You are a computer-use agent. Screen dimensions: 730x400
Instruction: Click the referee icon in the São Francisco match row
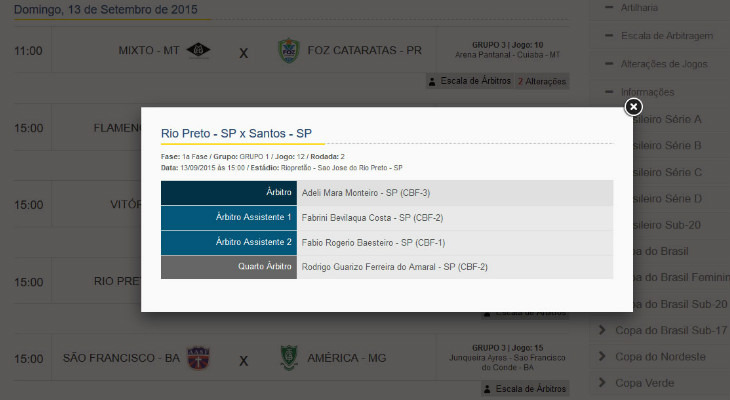tap(432, 388)
